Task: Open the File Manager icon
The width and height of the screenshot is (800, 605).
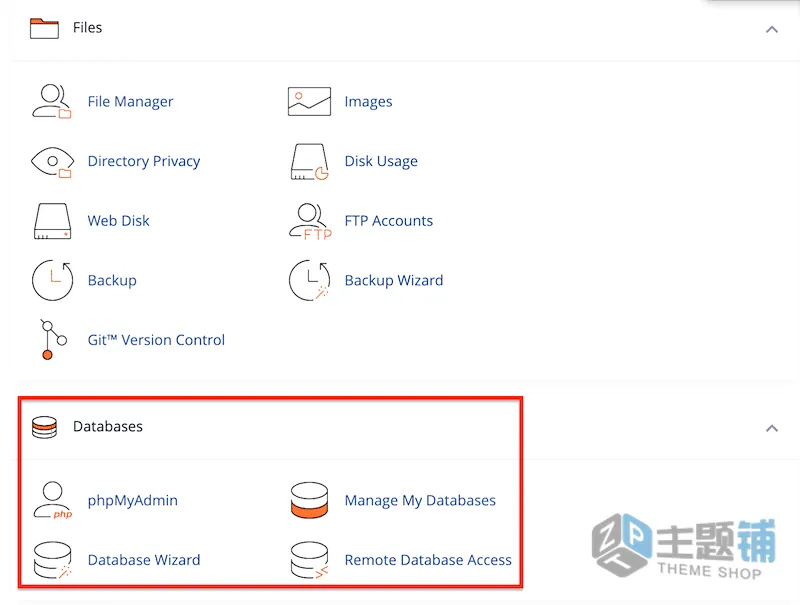Action: point(52,101)
